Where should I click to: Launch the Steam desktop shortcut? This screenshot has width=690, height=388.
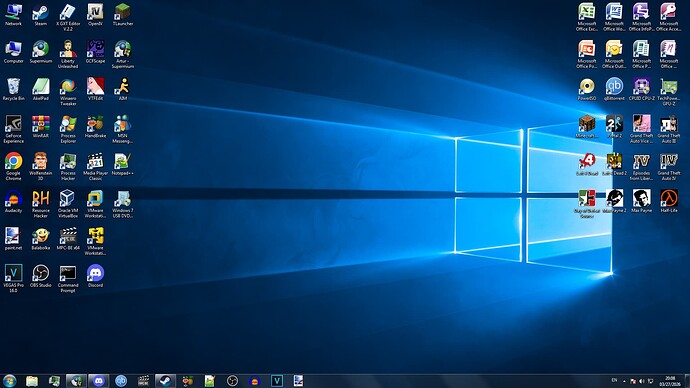[x=40, y=15]
